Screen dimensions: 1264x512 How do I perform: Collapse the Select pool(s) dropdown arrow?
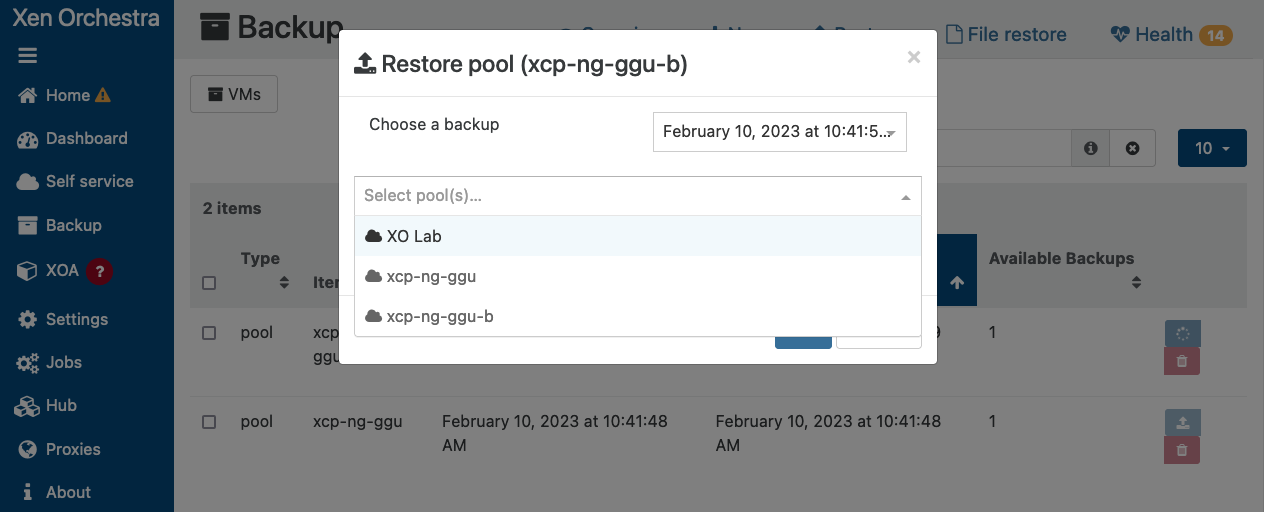(906, 197)
